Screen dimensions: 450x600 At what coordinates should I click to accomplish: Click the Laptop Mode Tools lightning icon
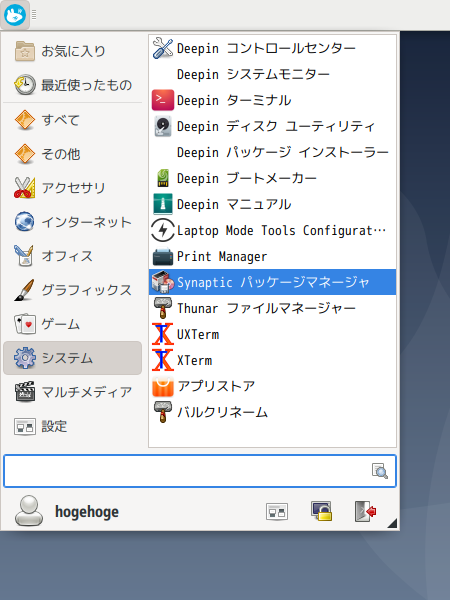[x=163, y=230]
